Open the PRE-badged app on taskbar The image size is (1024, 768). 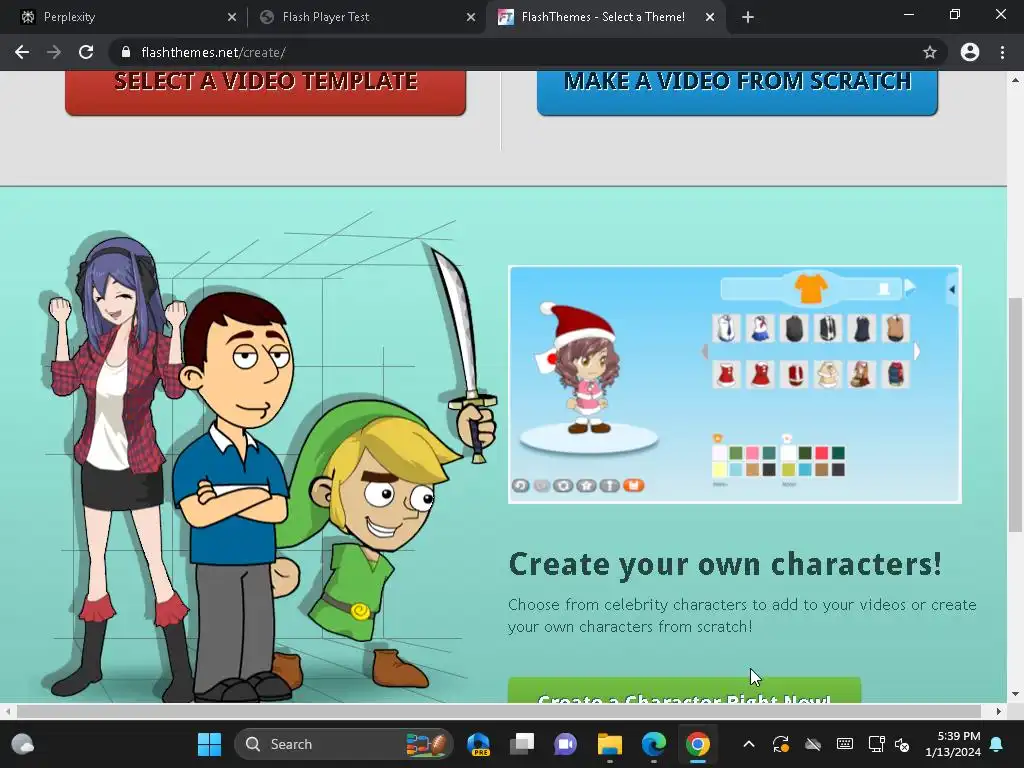click(479, 744)
